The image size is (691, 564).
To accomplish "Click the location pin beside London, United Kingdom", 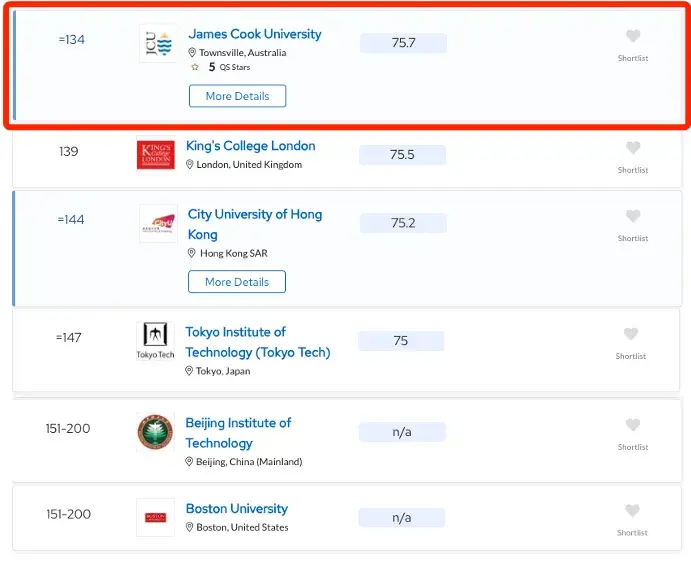I will coord(189,164).
